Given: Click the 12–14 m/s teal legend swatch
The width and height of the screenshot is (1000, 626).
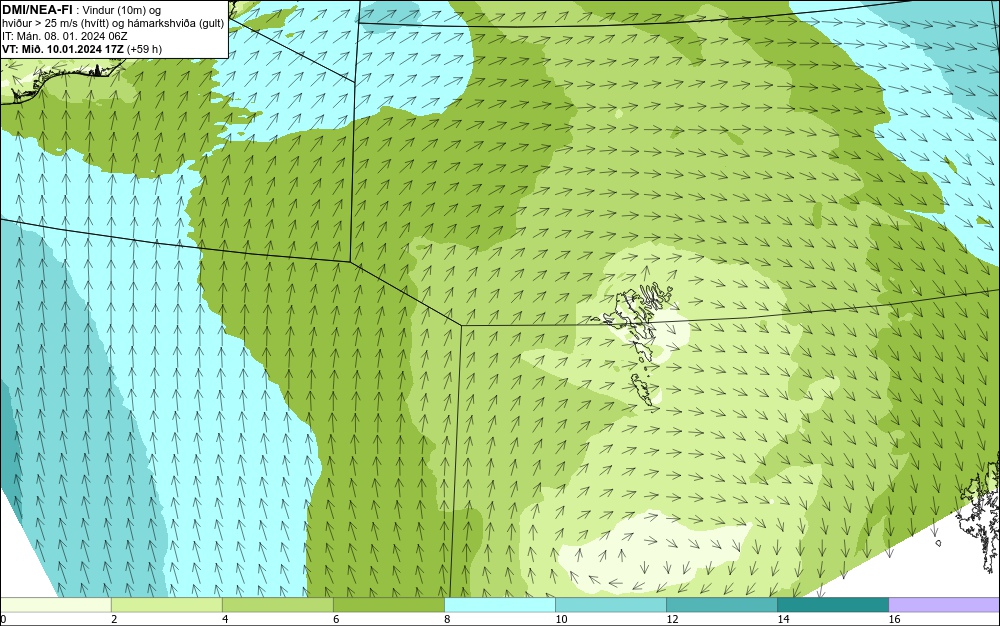Looking at the screenshot, I should pyautogui.click(x=721, y=604).
